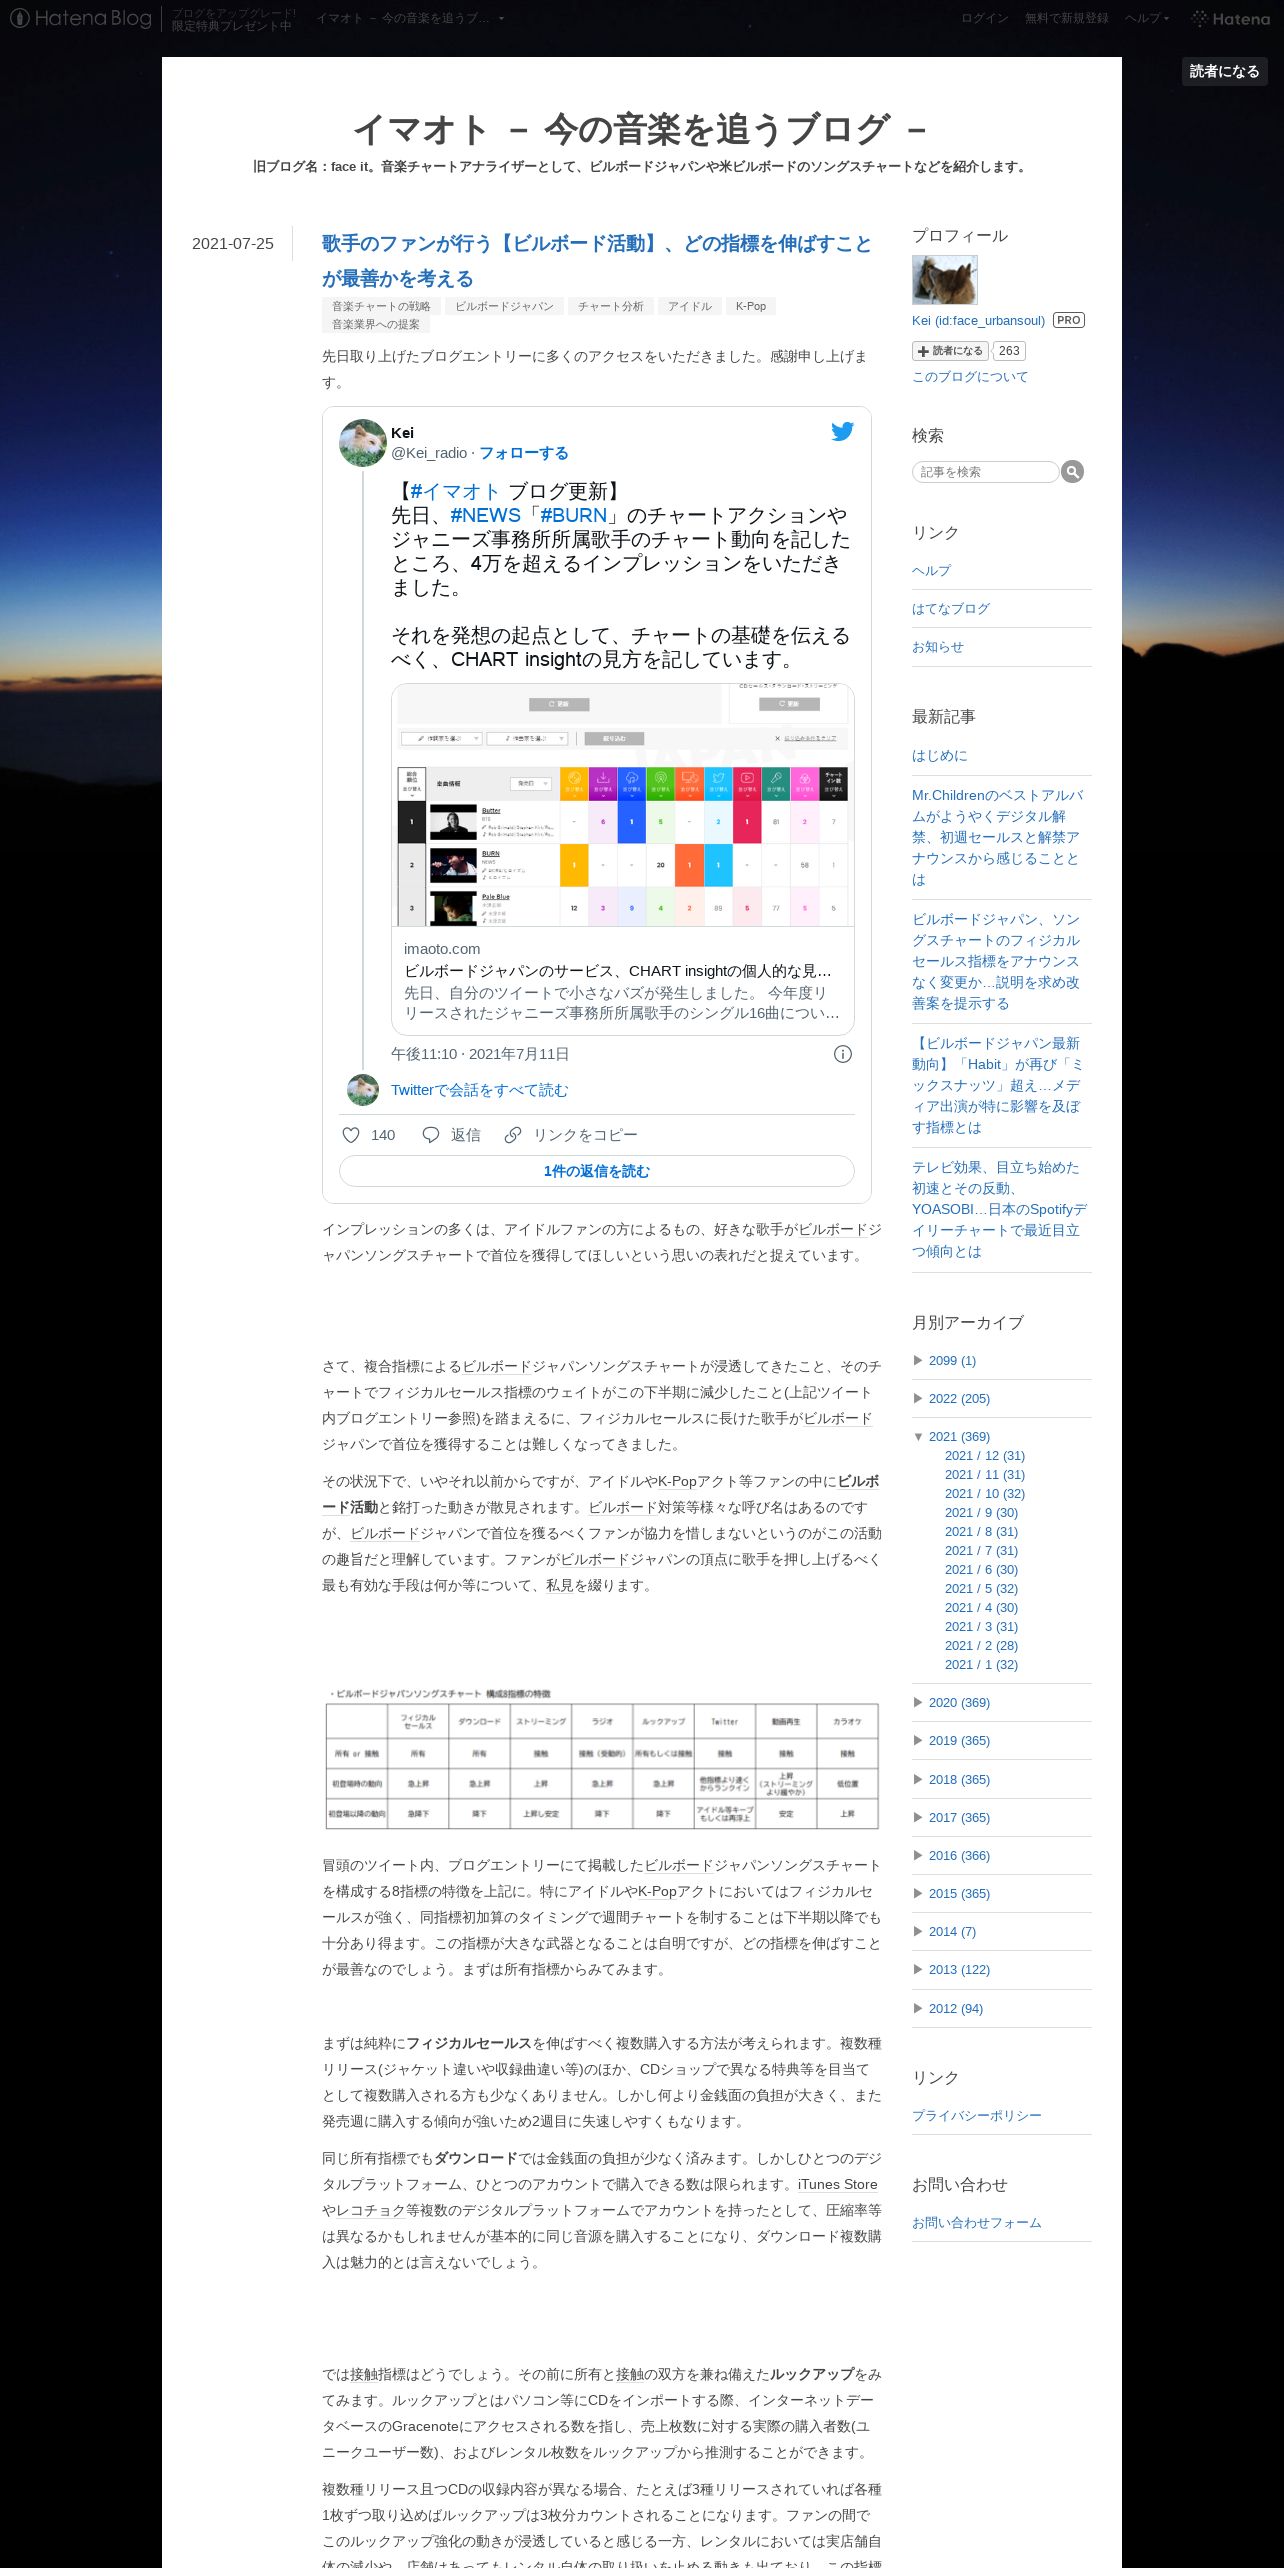Click Twitterで会話をすべて読む link
The height and width of the screenshot is (2568, 1284).
(479, 1090)
